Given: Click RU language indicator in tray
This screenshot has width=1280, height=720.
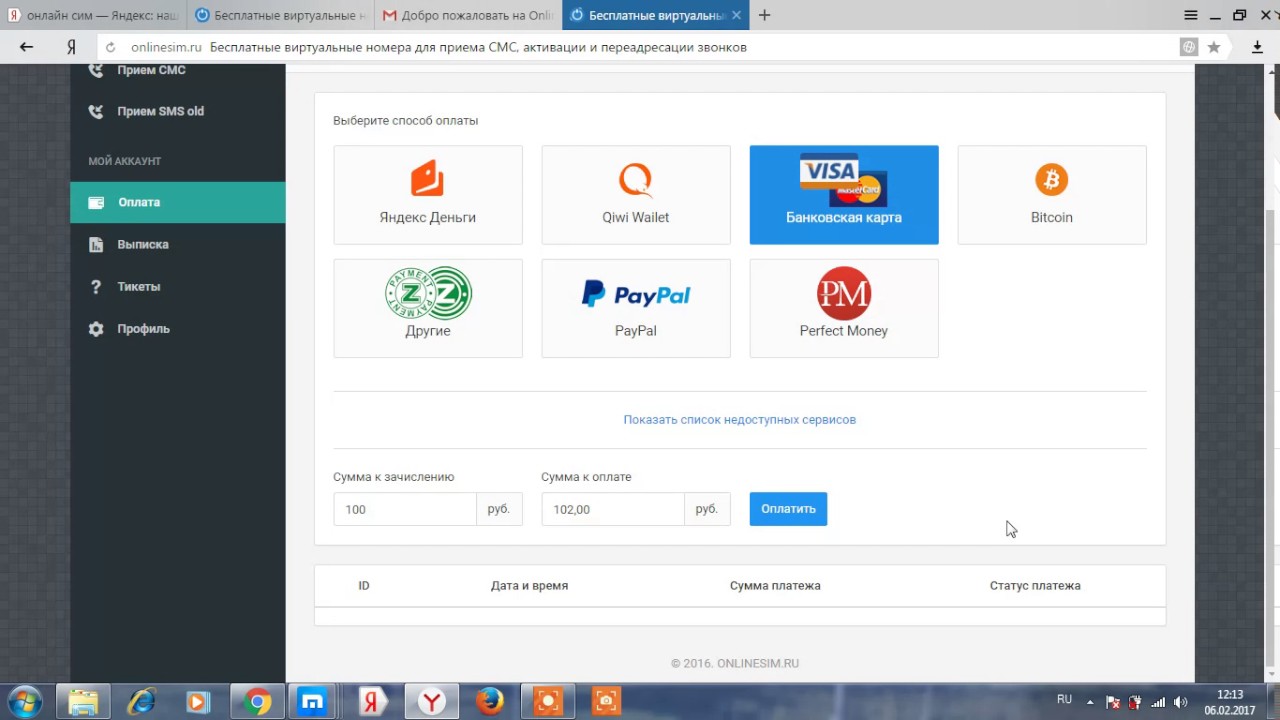Looking at the screenshot, I should [x=1064, y=700].
